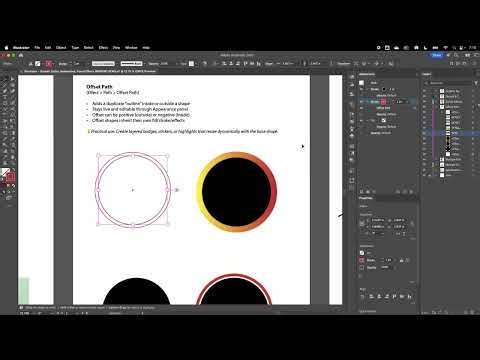Click the reference point locator in Properties
The width and height of the screenshot is (480, 360).
pos(363,223)
